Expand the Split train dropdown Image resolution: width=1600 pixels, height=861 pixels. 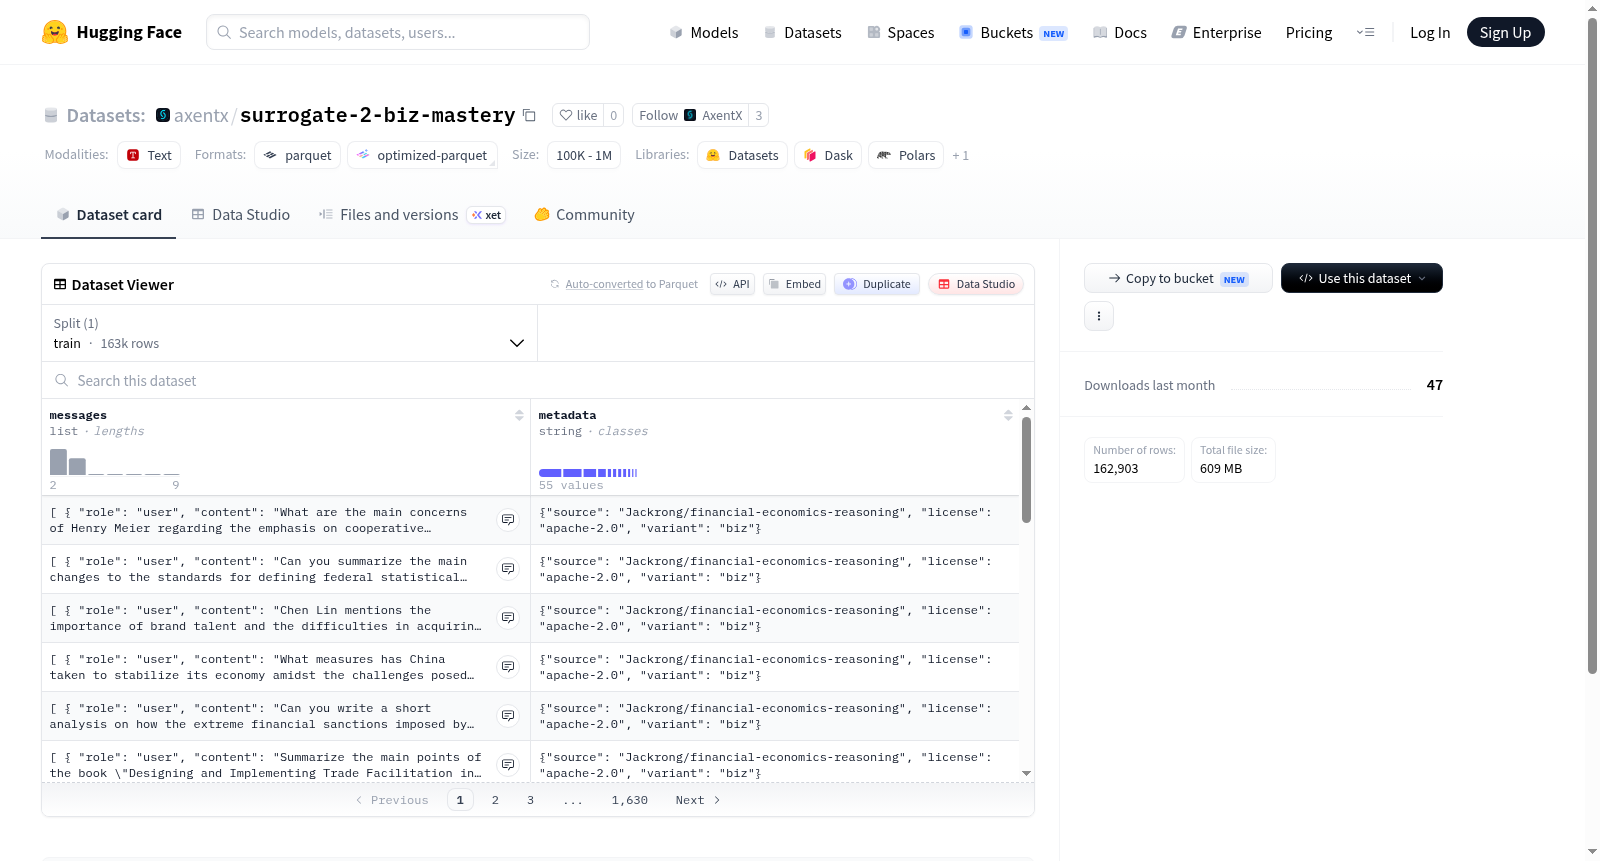tap(289, 333)
